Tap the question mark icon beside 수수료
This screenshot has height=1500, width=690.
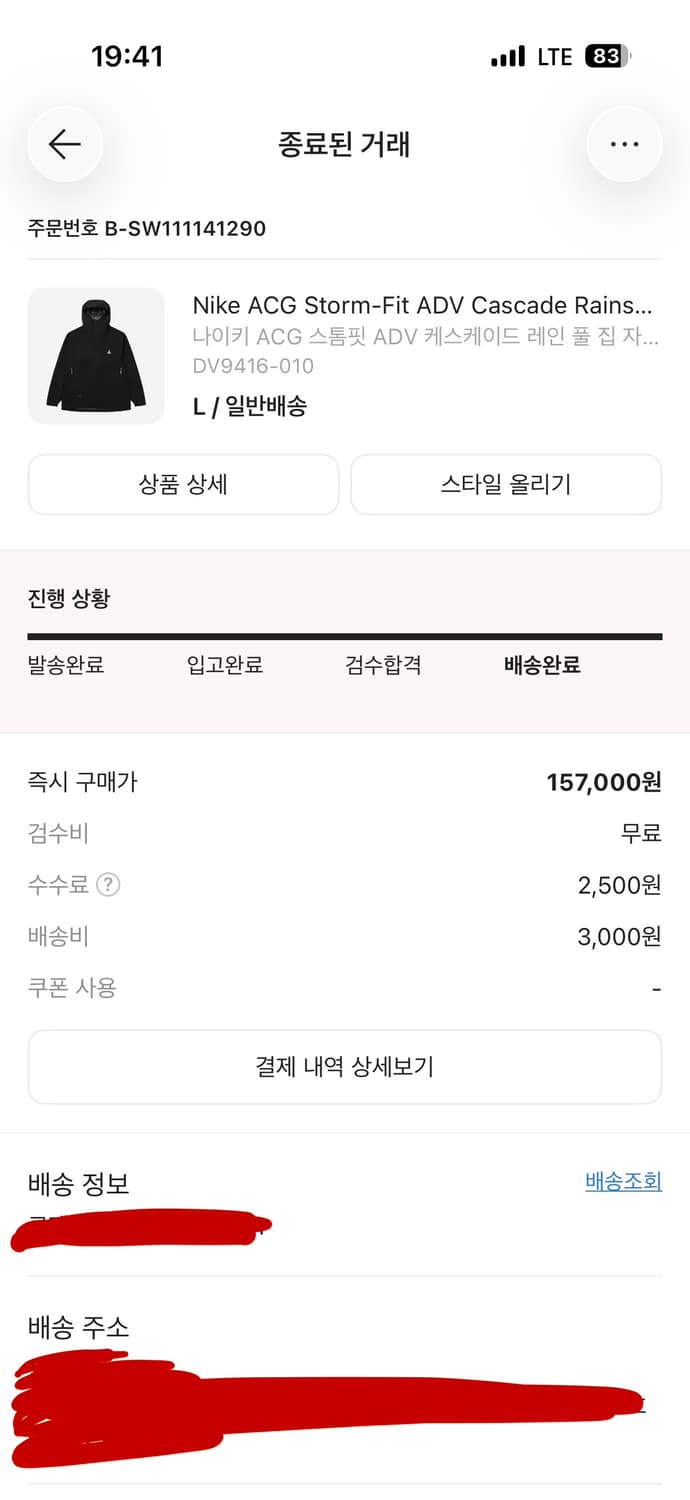[x=106, y=886]
